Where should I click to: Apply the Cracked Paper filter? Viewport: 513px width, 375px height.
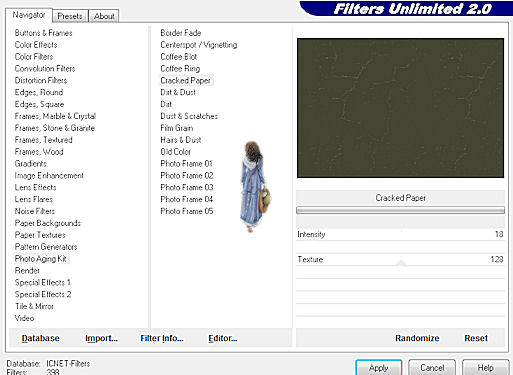click(379, 368)
